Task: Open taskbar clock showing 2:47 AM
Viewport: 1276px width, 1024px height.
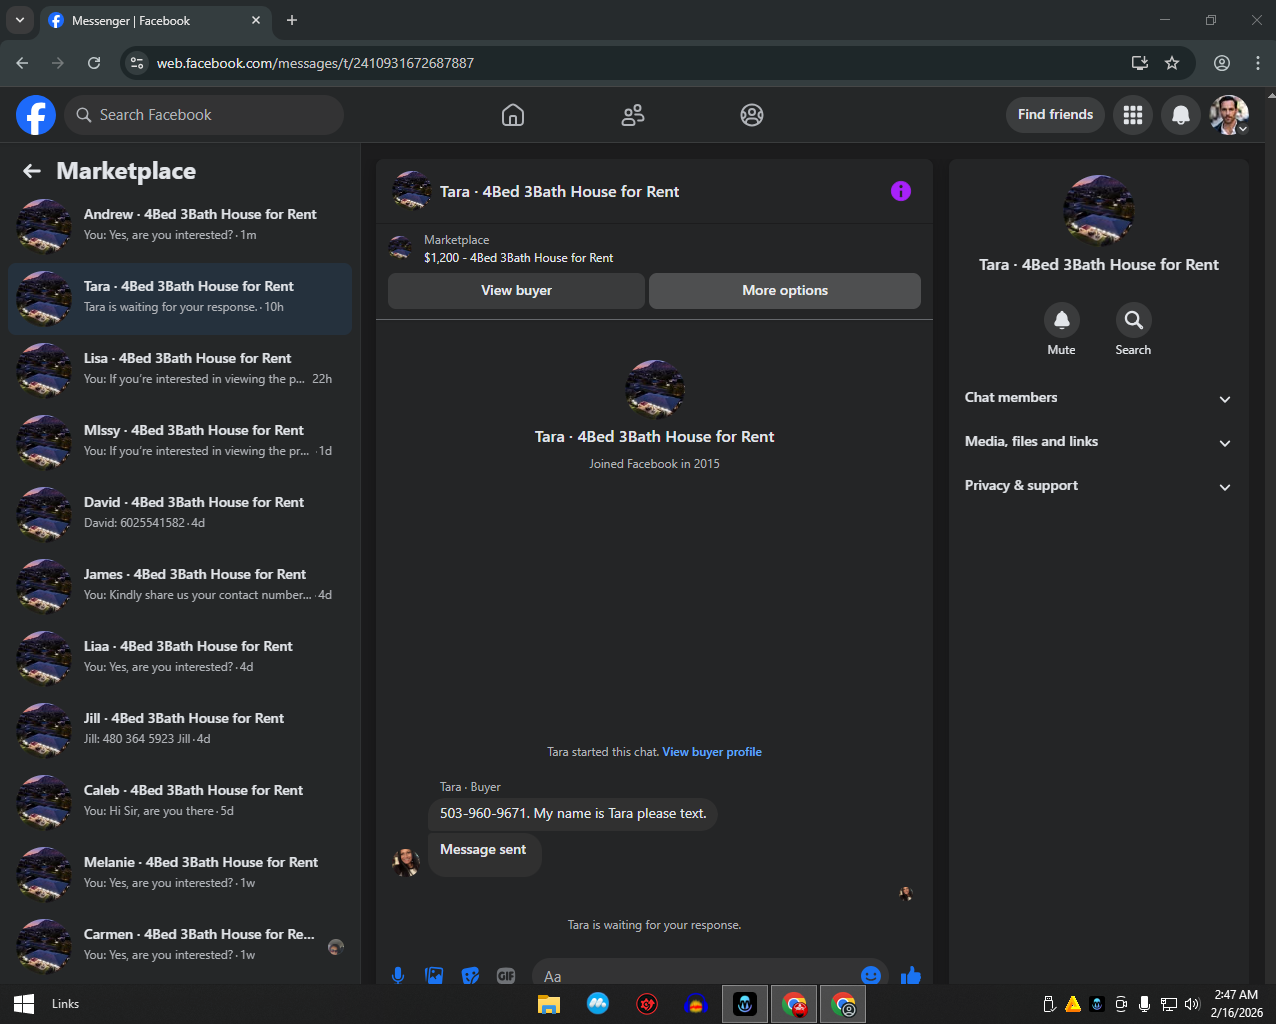Action: (x=1236, y=1004)
